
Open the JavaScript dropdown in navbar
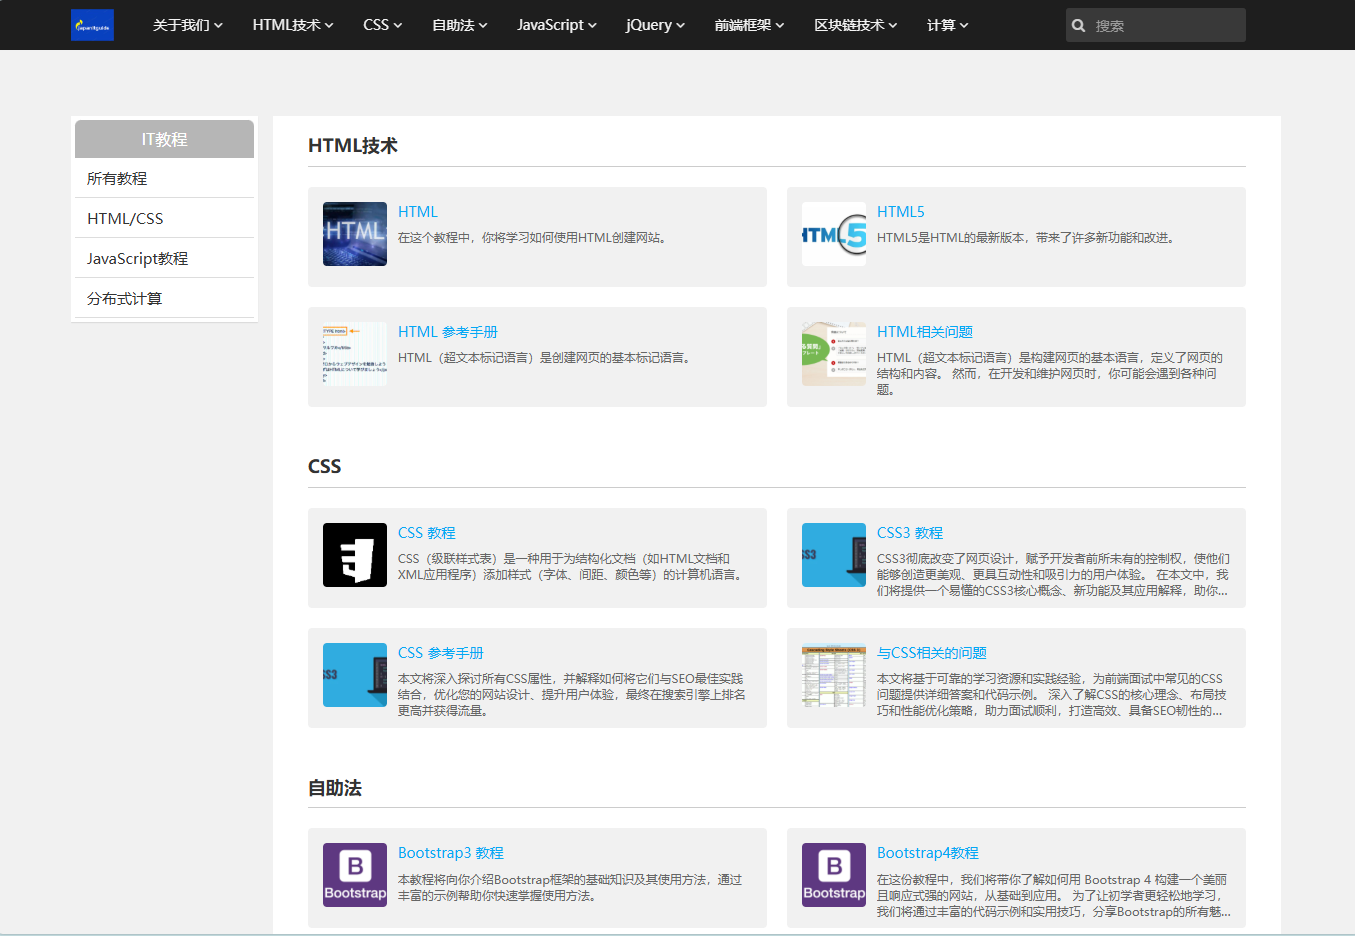point(556,25)
